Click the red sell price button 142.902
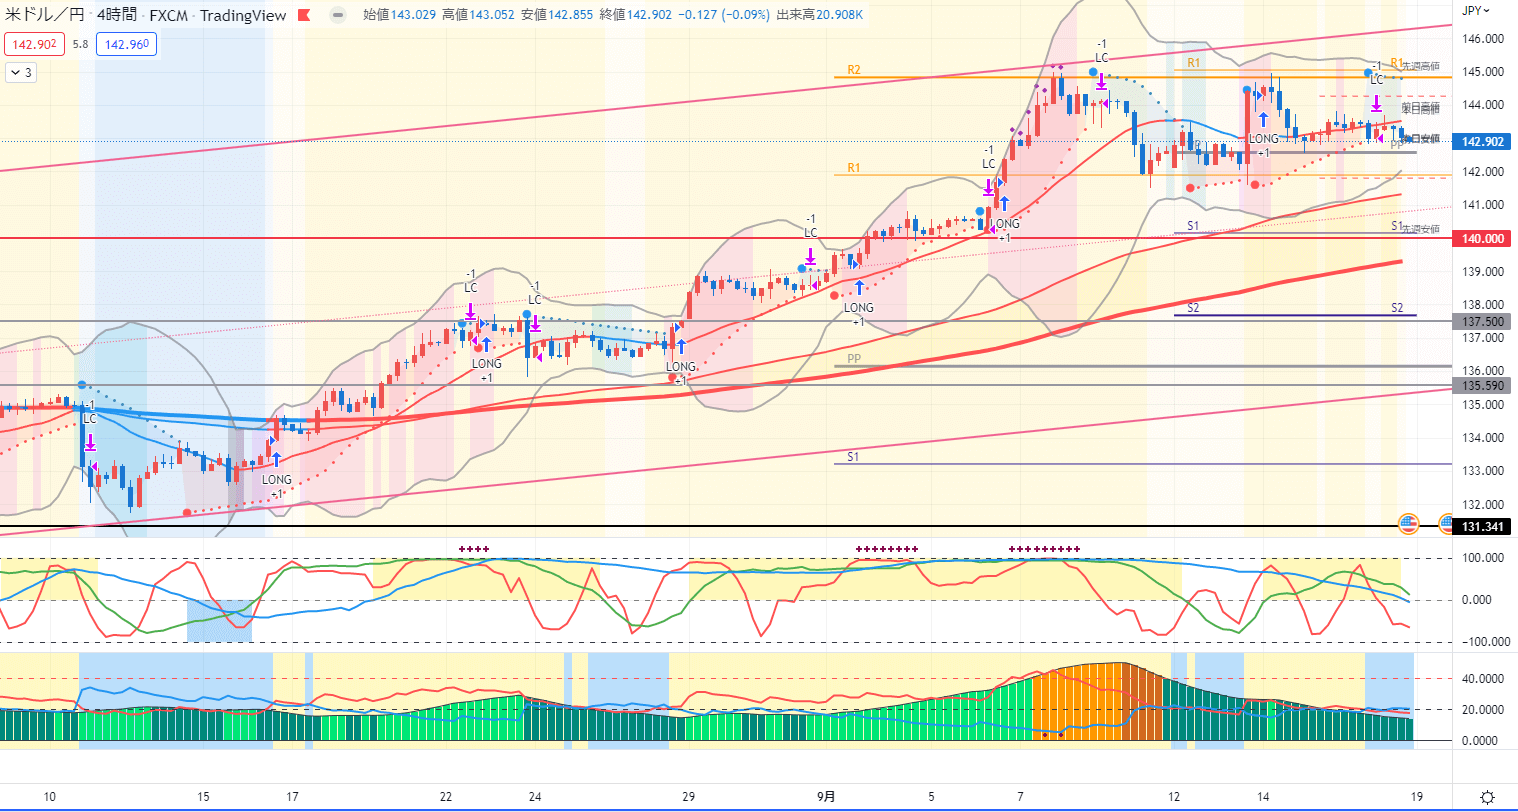This screenshot has width=1518, height=812. tap(34, 44)
